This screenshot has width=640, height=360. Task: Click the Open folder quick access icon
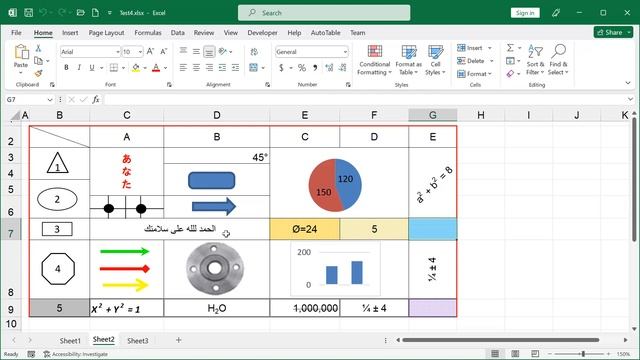[81, 13]
